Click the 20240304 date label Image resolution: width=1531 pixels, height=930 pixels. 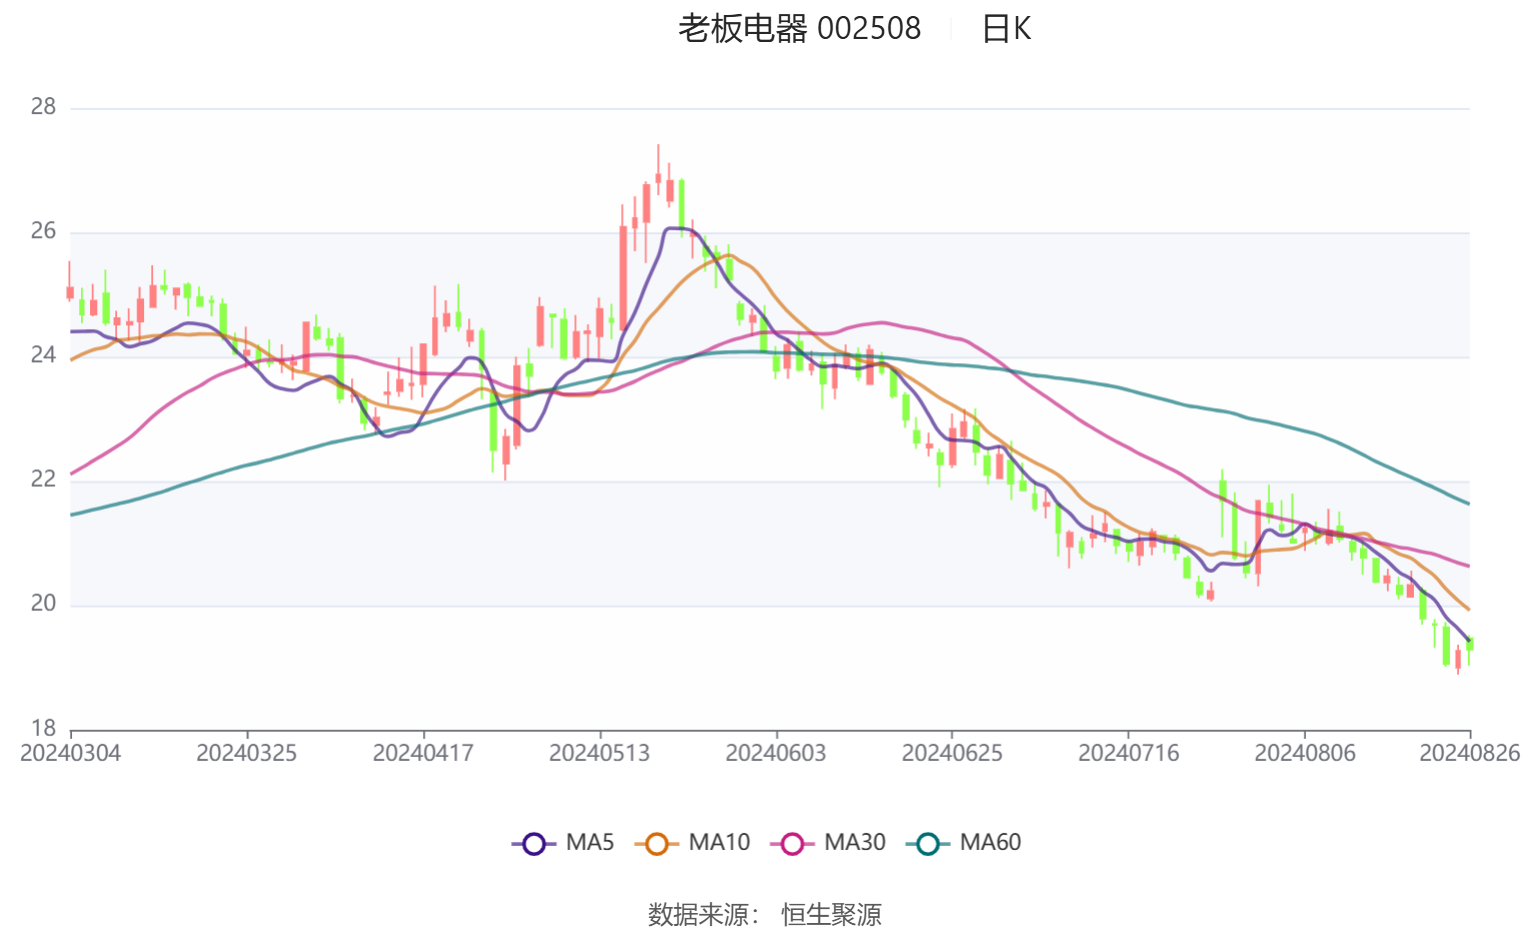(x=70, y=753)
